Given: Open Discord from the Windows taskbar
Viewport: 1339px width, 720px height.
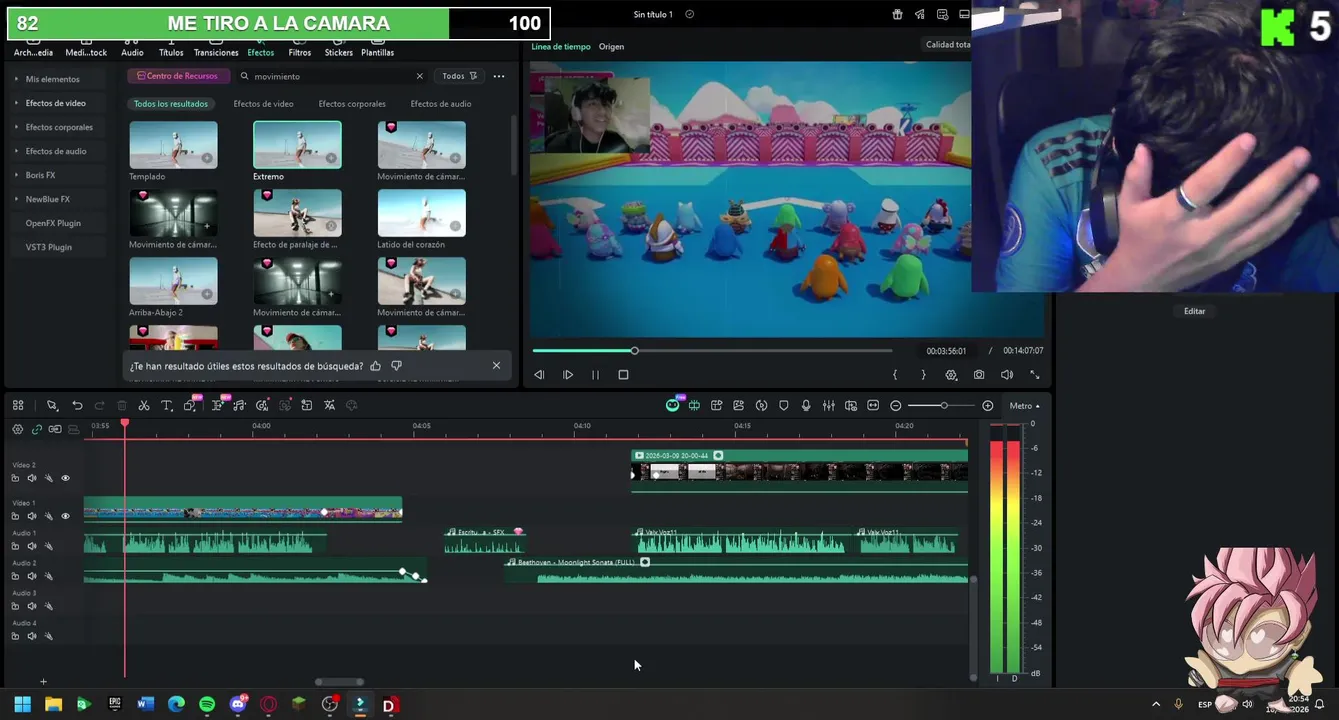Looking at the screenshot, I should pyautogui.click(x=238, y=704).
